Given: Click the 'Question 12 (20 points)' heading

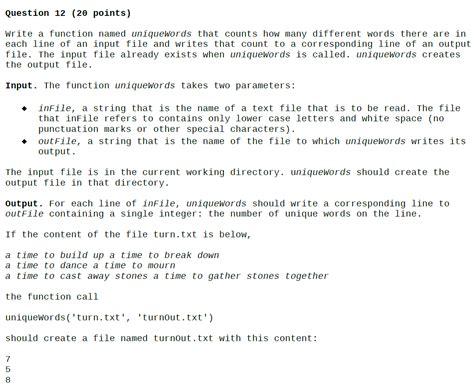Looking at the screenshot, I should pyautogui.click(x=68, y=13).
